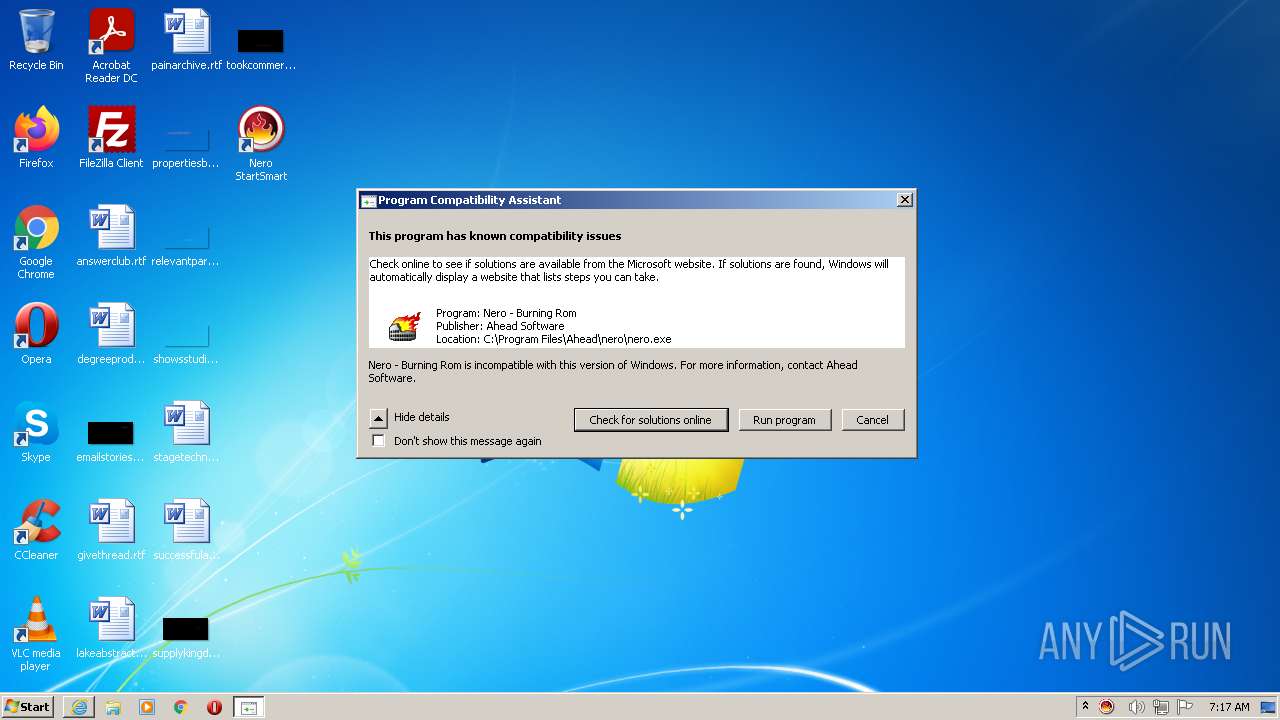
Task: Click Check for solutions online
Action: click(650, 420)
